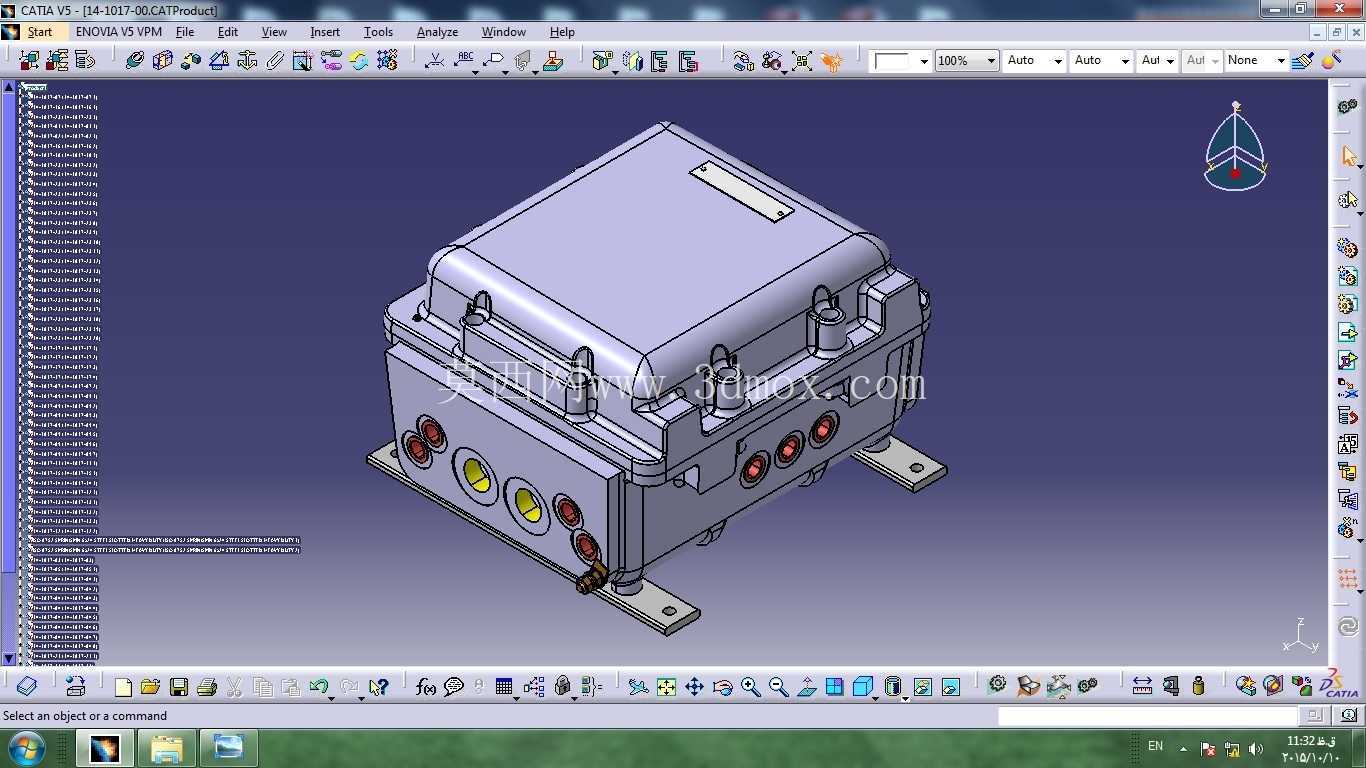Image resolution: width=1366 pixels, height=768 pixels.
Task: Open the Formula f(x) tool
Action: click(x=426, y=687)
